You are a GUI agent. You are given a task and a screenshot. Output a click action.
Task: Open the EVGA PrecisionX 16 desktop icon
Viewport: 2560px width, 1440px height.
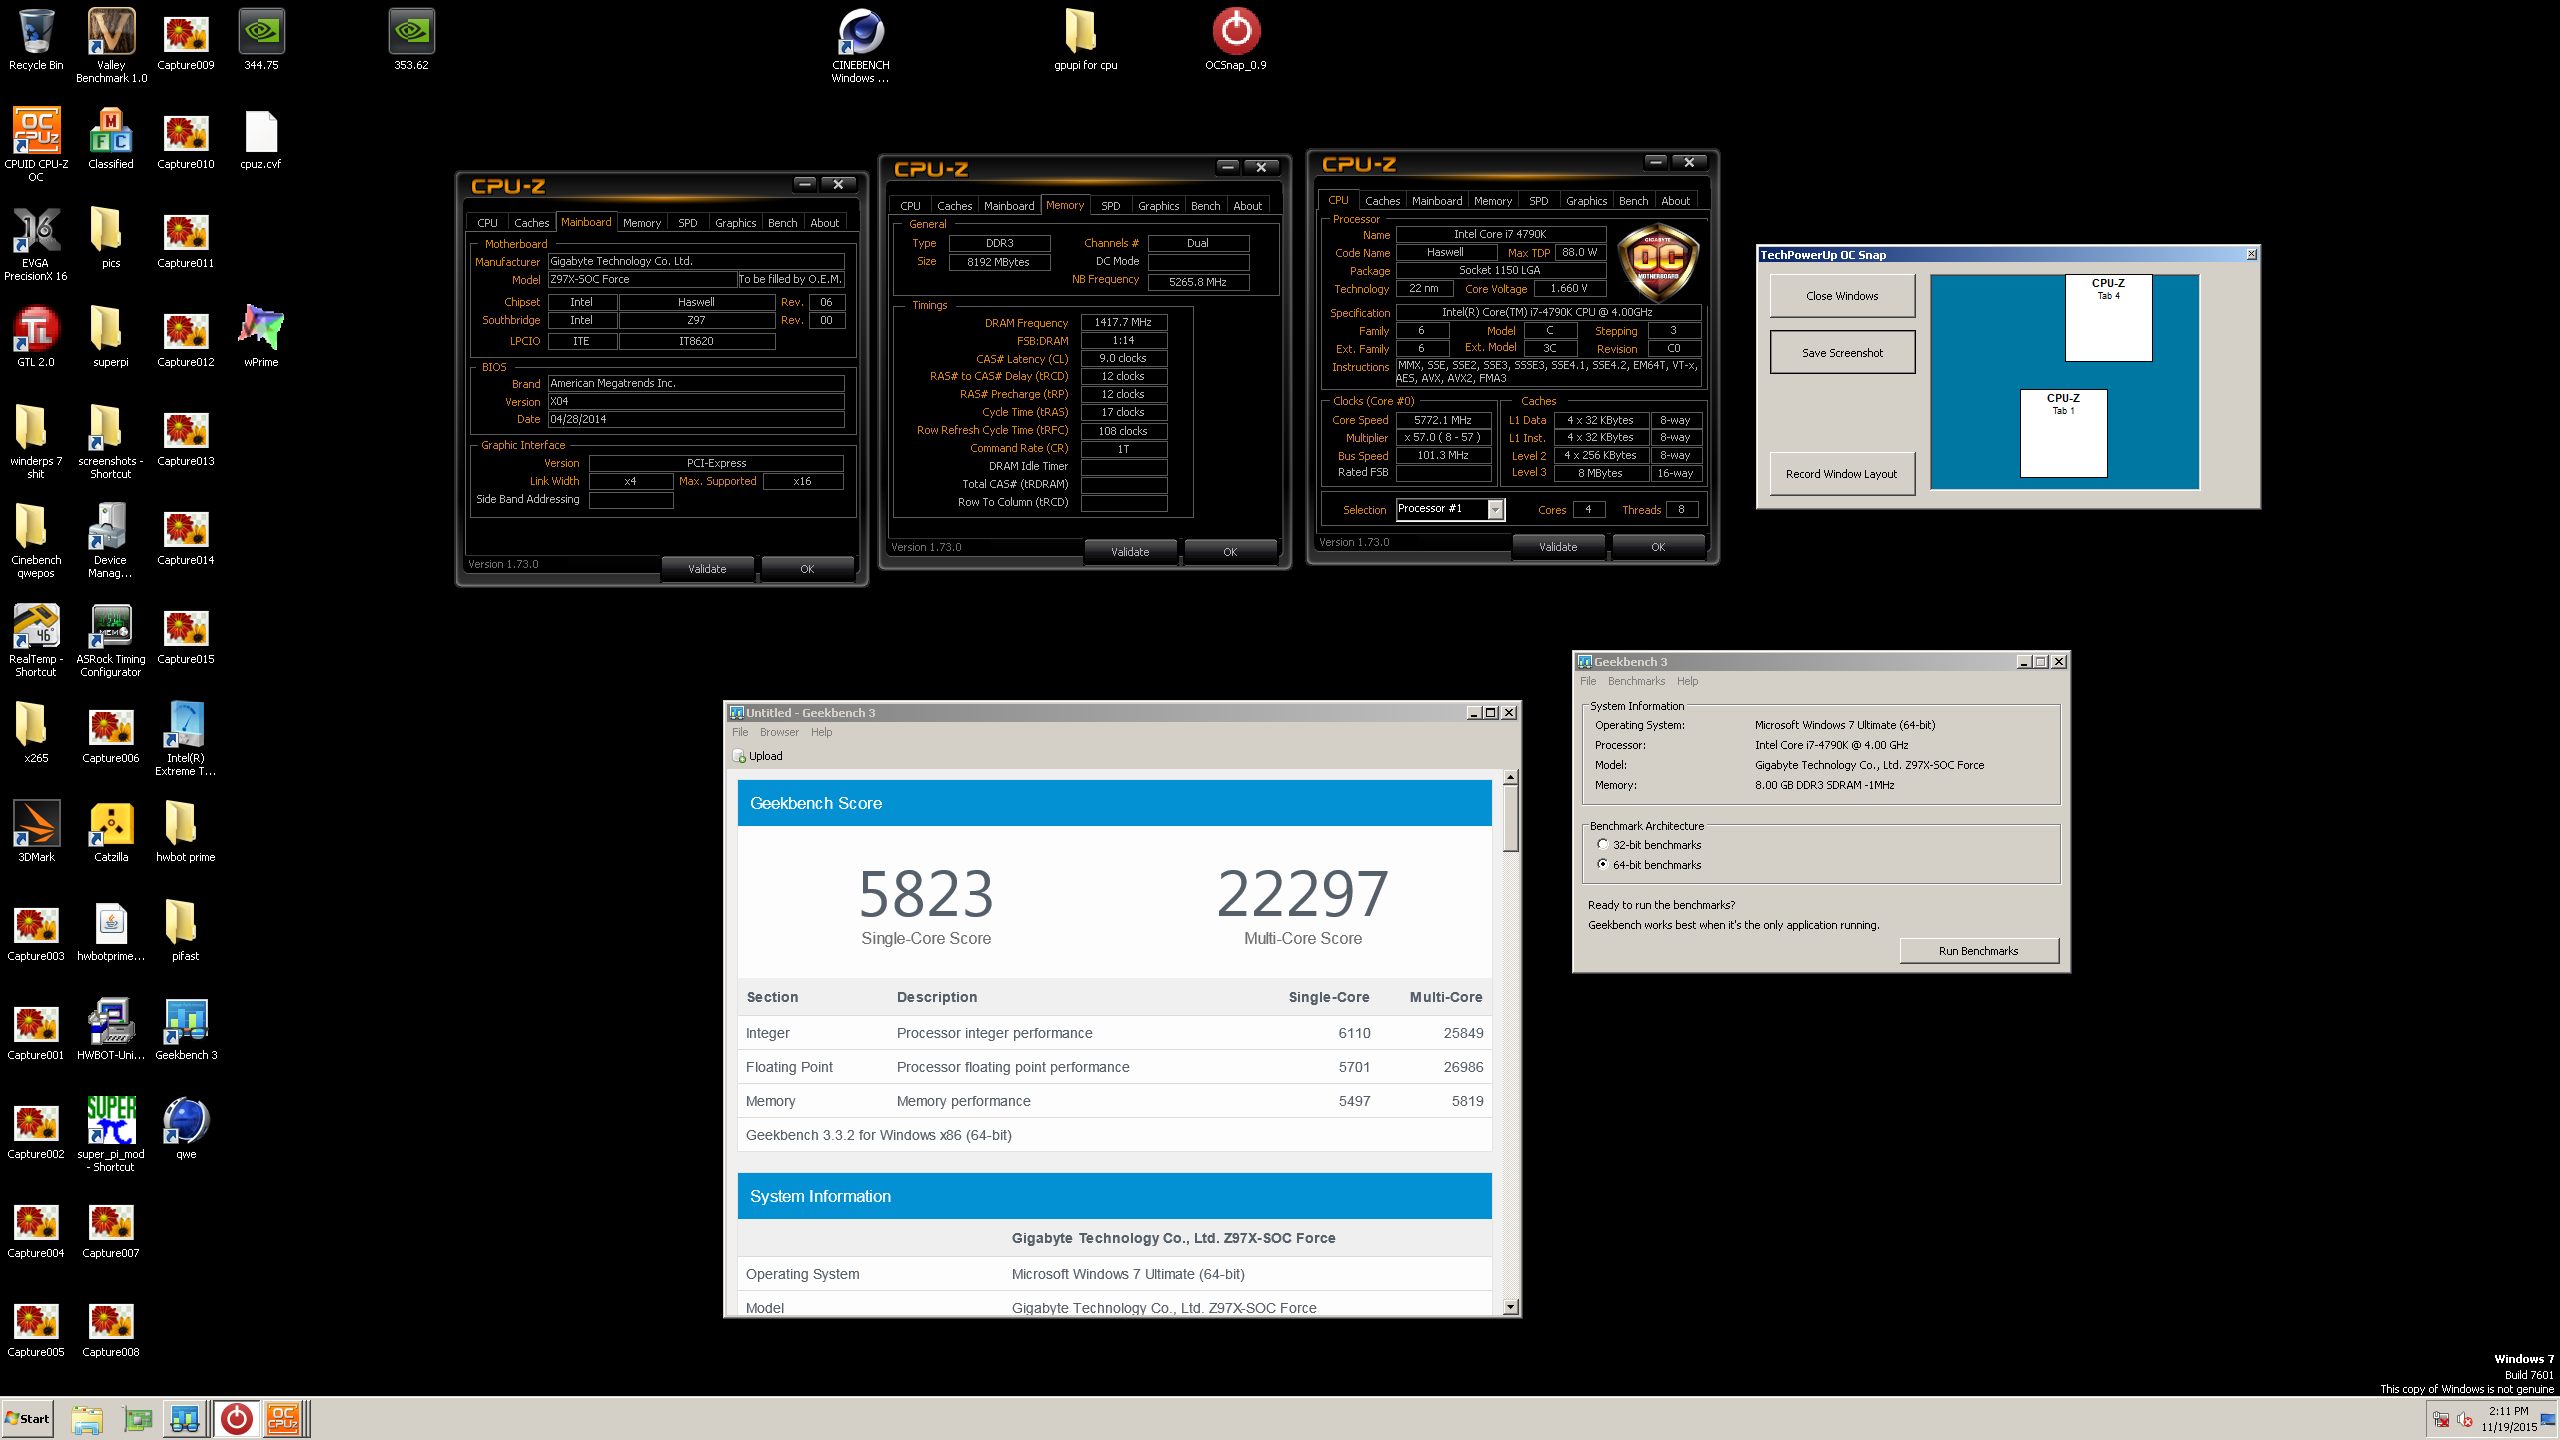click(36, 243)
